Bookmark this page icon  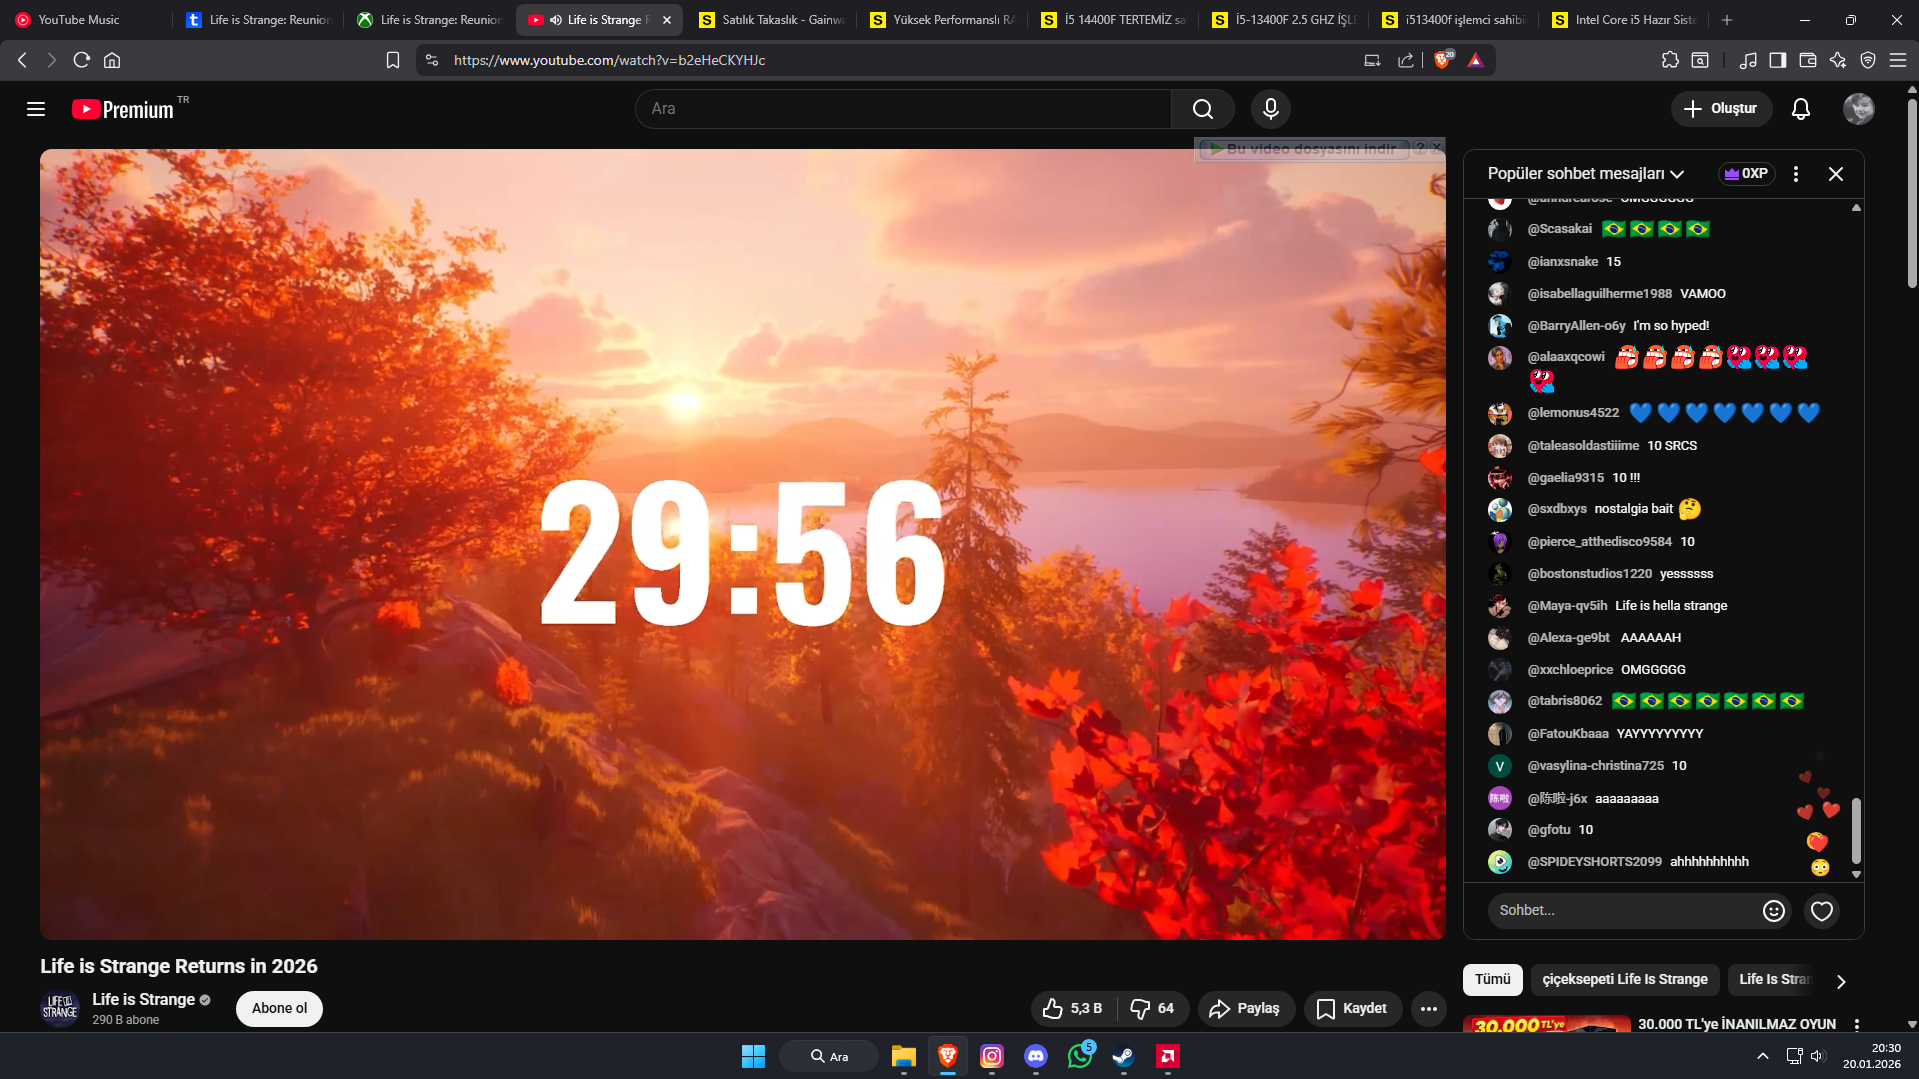click(393, 60)
